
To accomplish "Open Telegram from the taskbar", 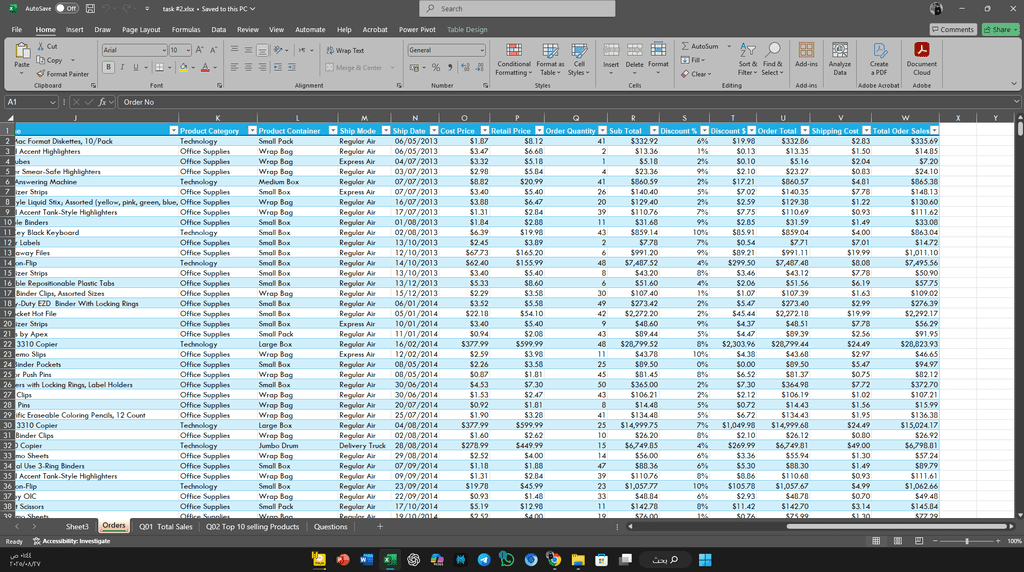I will (x=484, y=560).
